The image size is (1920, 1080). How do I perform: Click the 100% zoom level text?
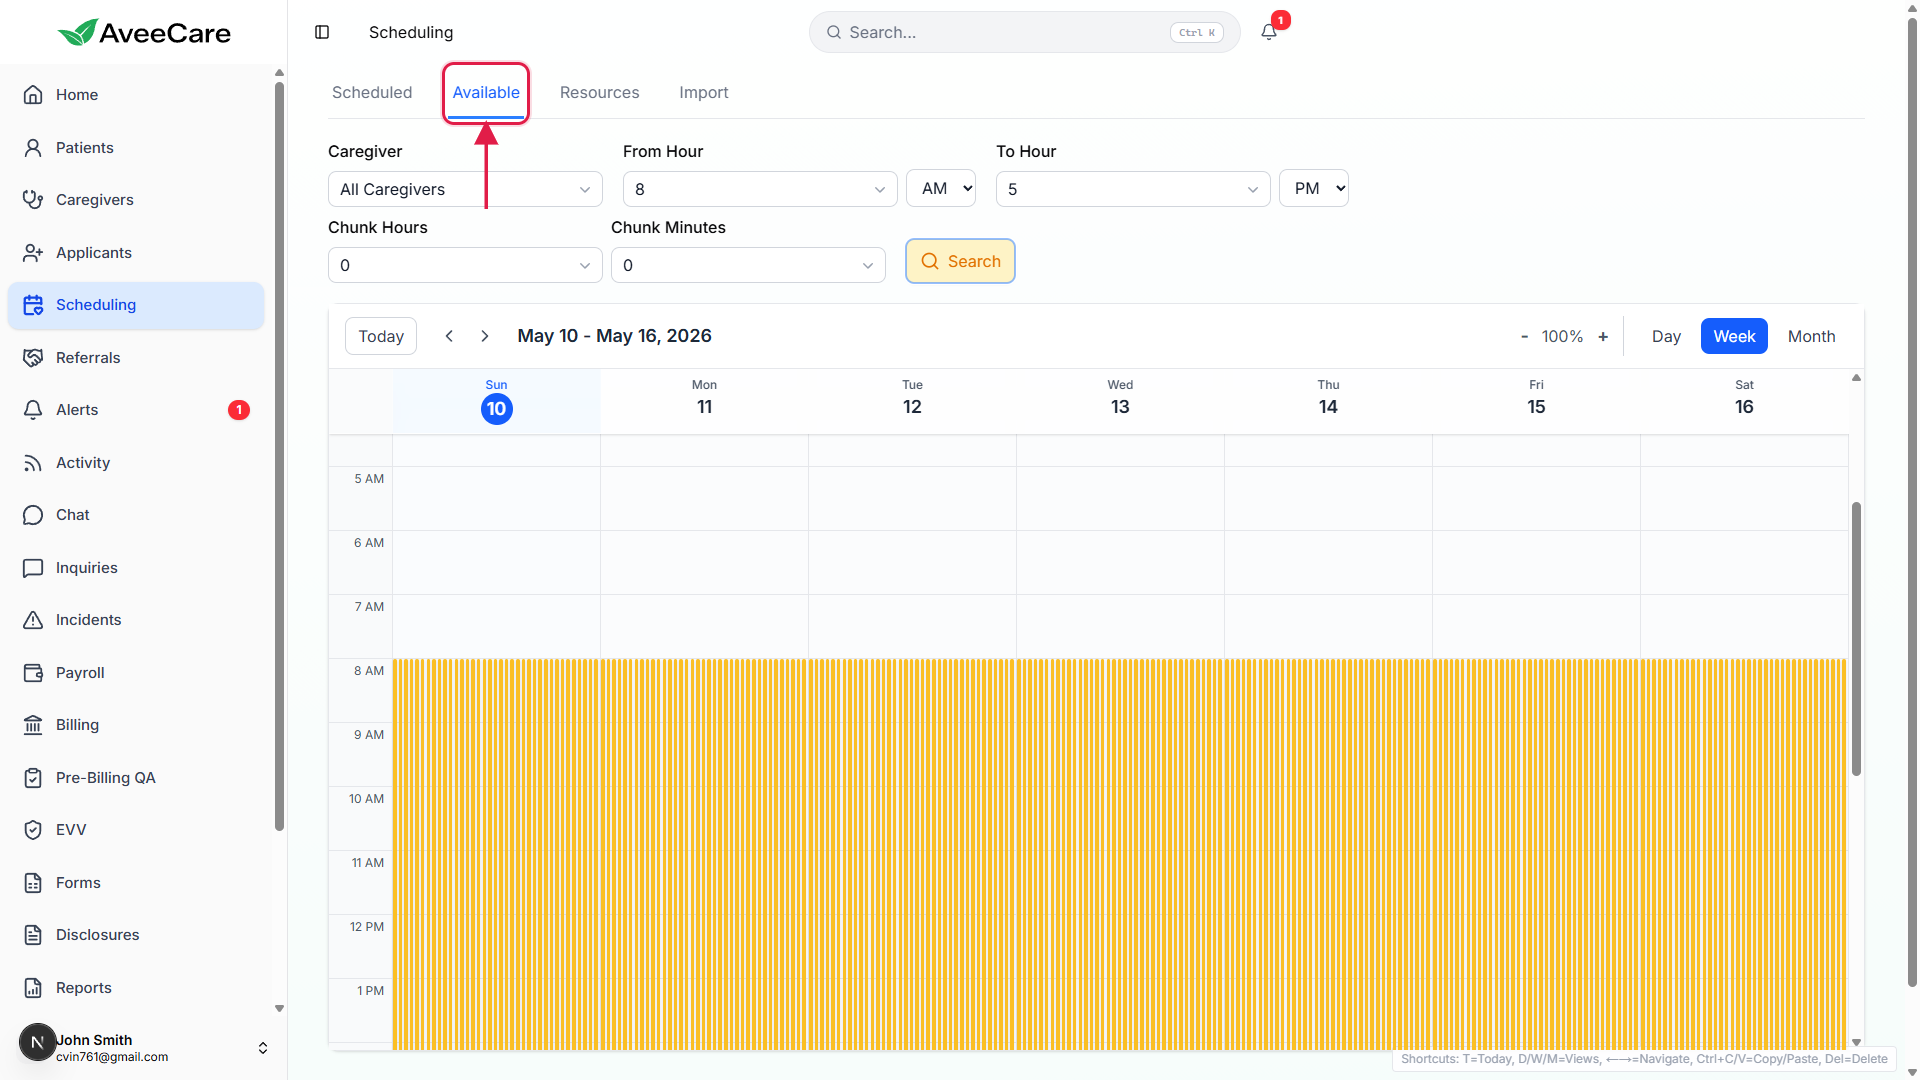pyautogui.click(x=1562, y=337)
